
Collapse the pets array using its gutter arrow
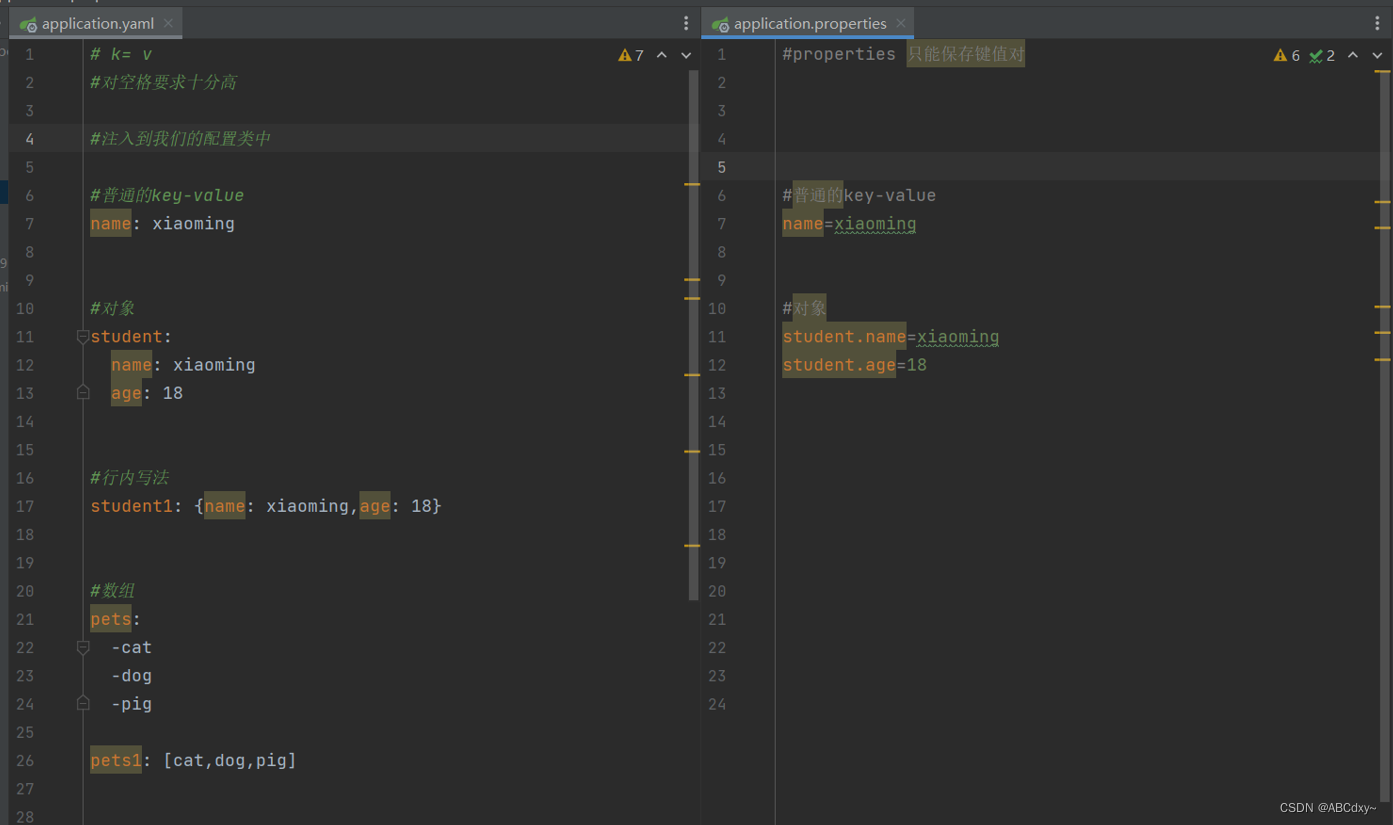click(x=82, y=648)
